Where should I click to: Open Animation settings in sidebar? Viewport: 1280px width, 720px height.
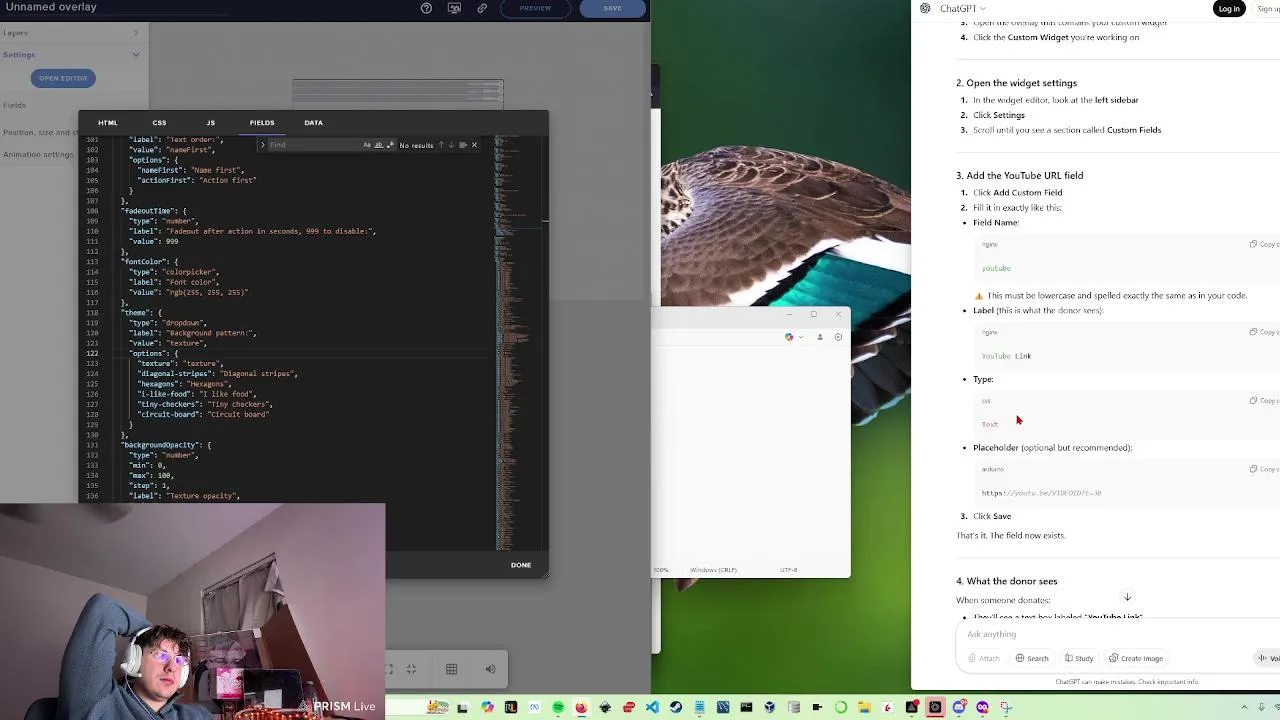tap(38, 155)
